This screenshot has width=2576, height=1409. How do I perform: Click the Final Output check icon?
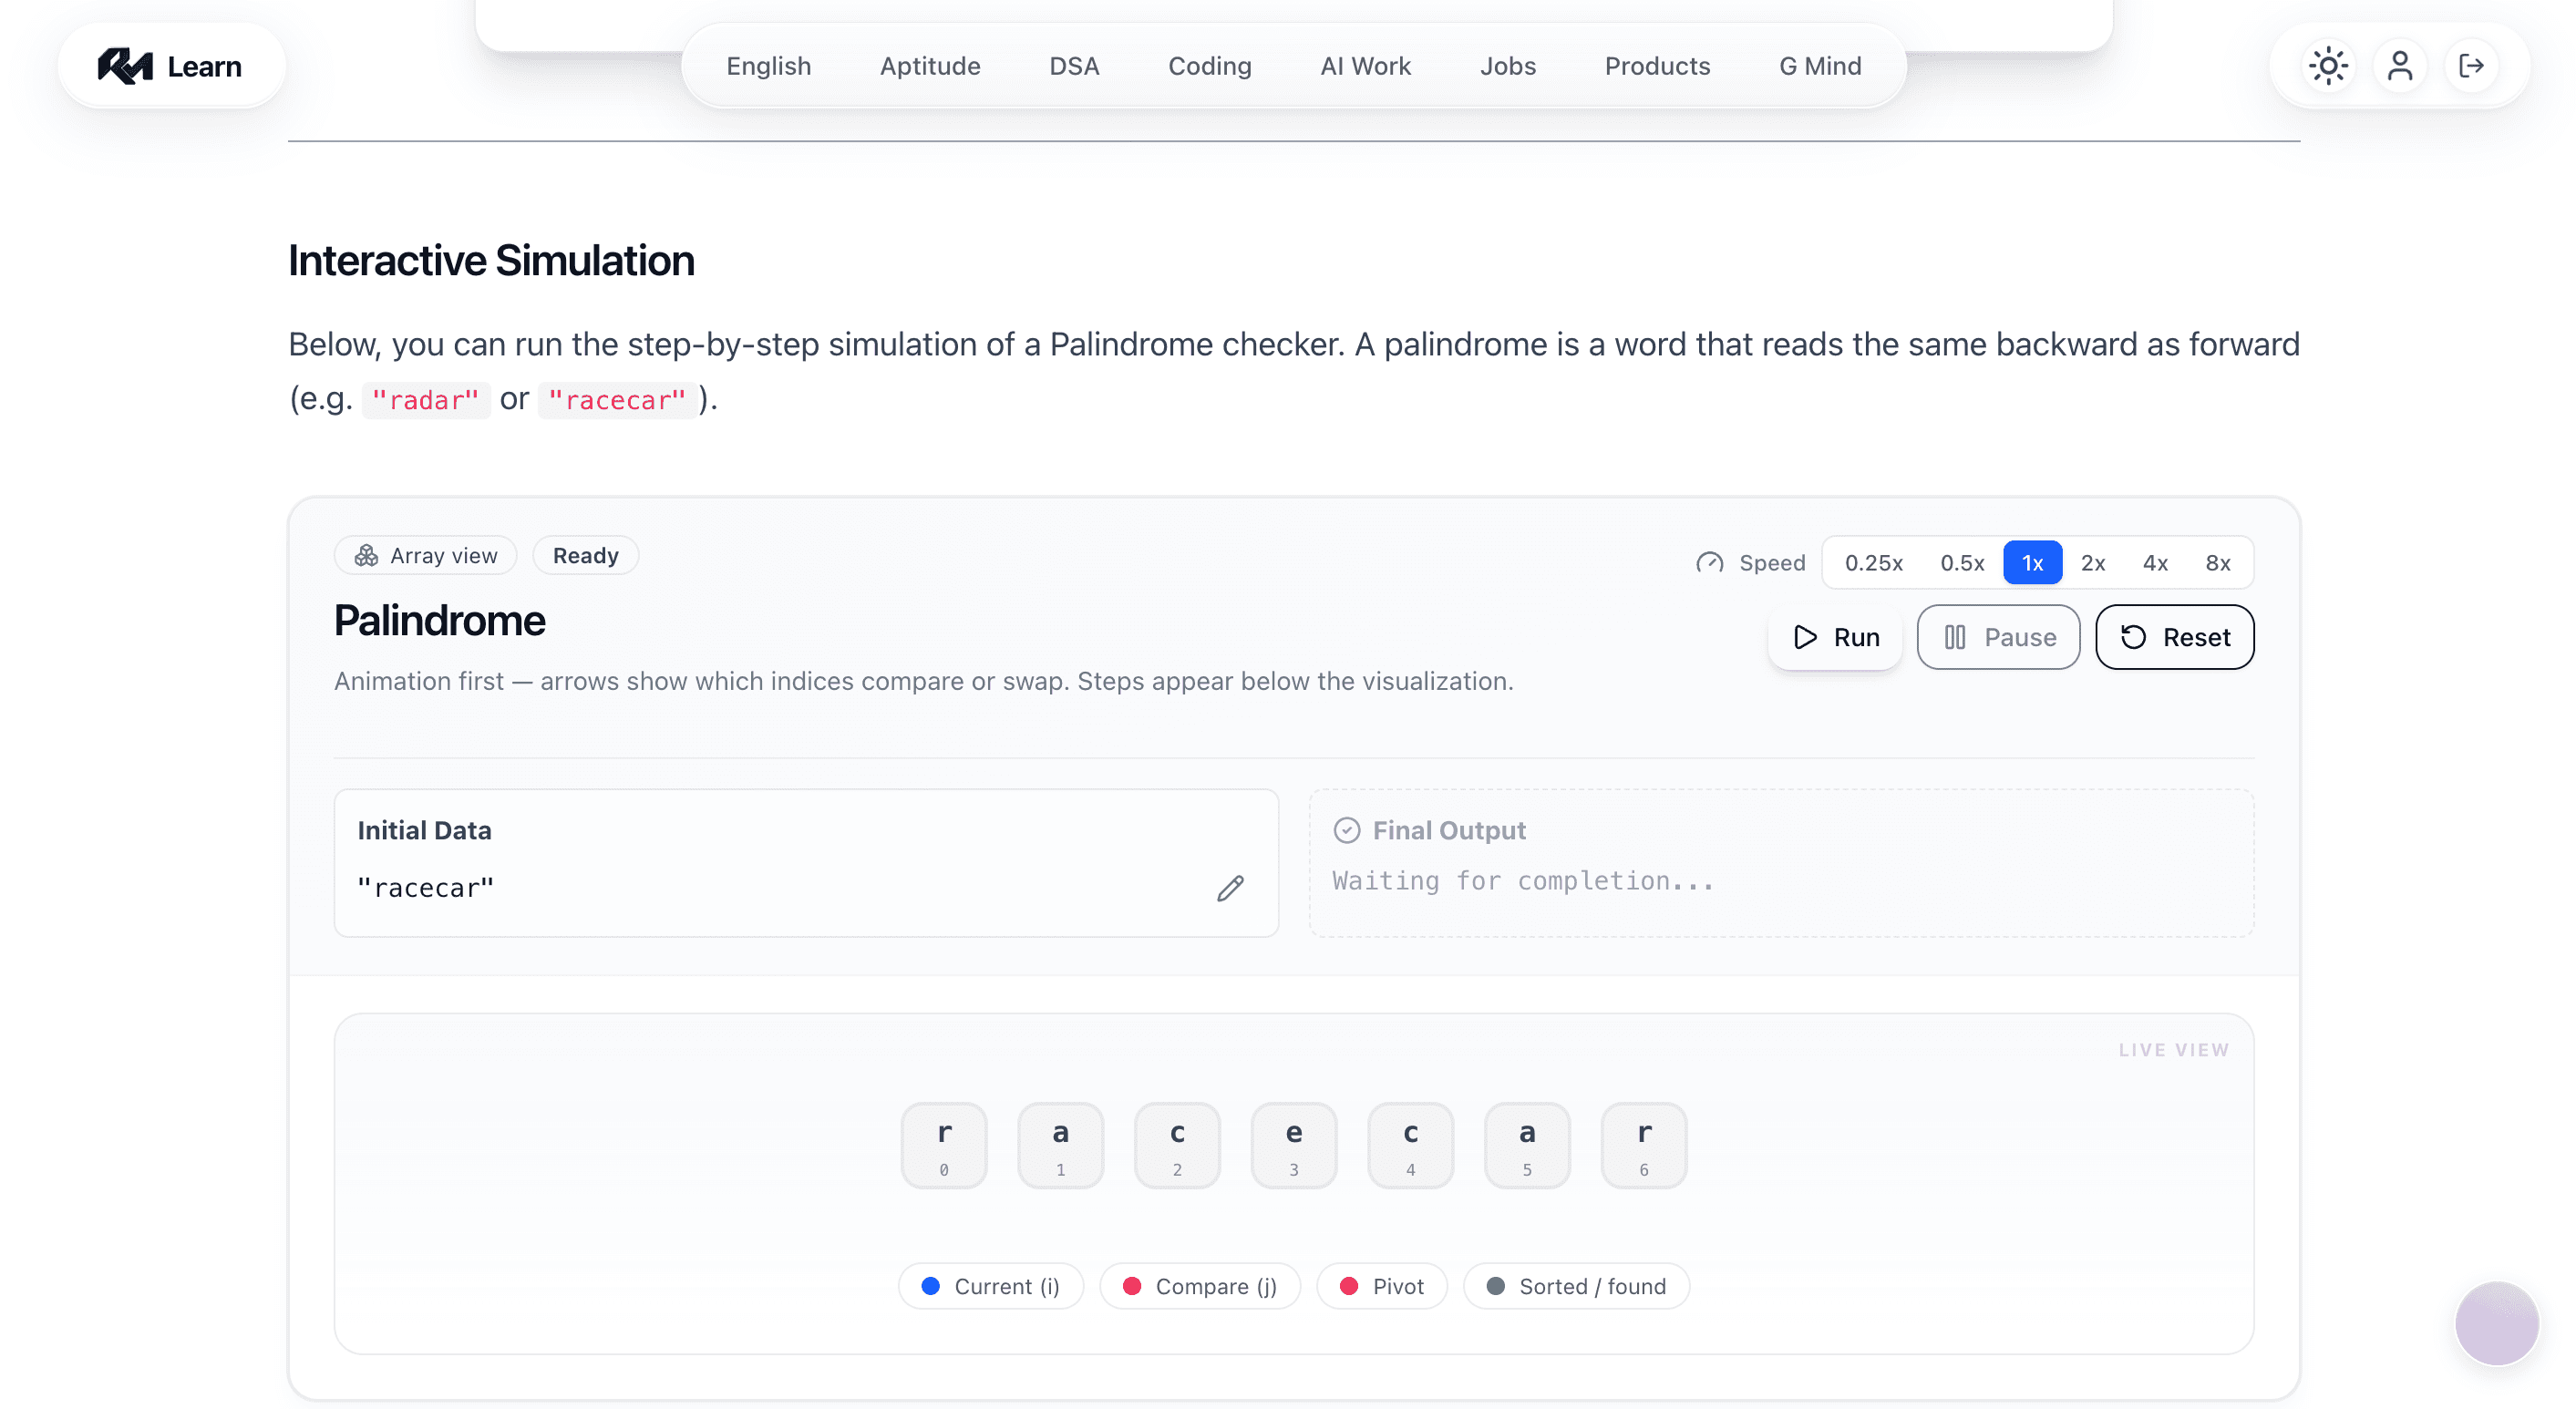click(x=1346, y=830)
